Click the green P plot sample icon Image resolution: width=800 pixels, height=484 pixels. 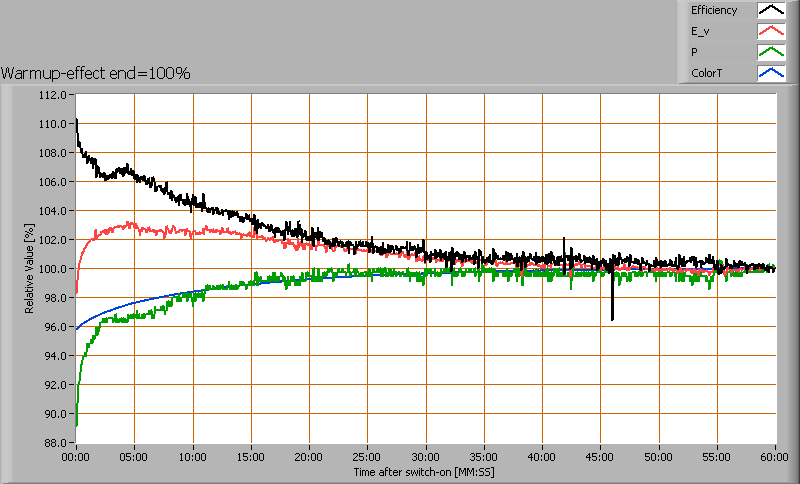click(770, 52)
